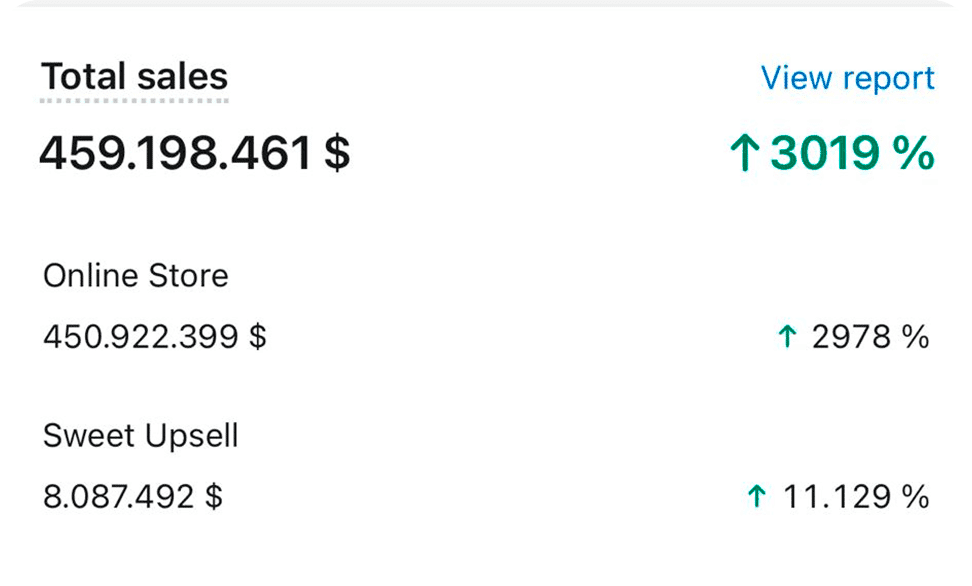Click the dollar sign after 450.922.399

point(258,337)
